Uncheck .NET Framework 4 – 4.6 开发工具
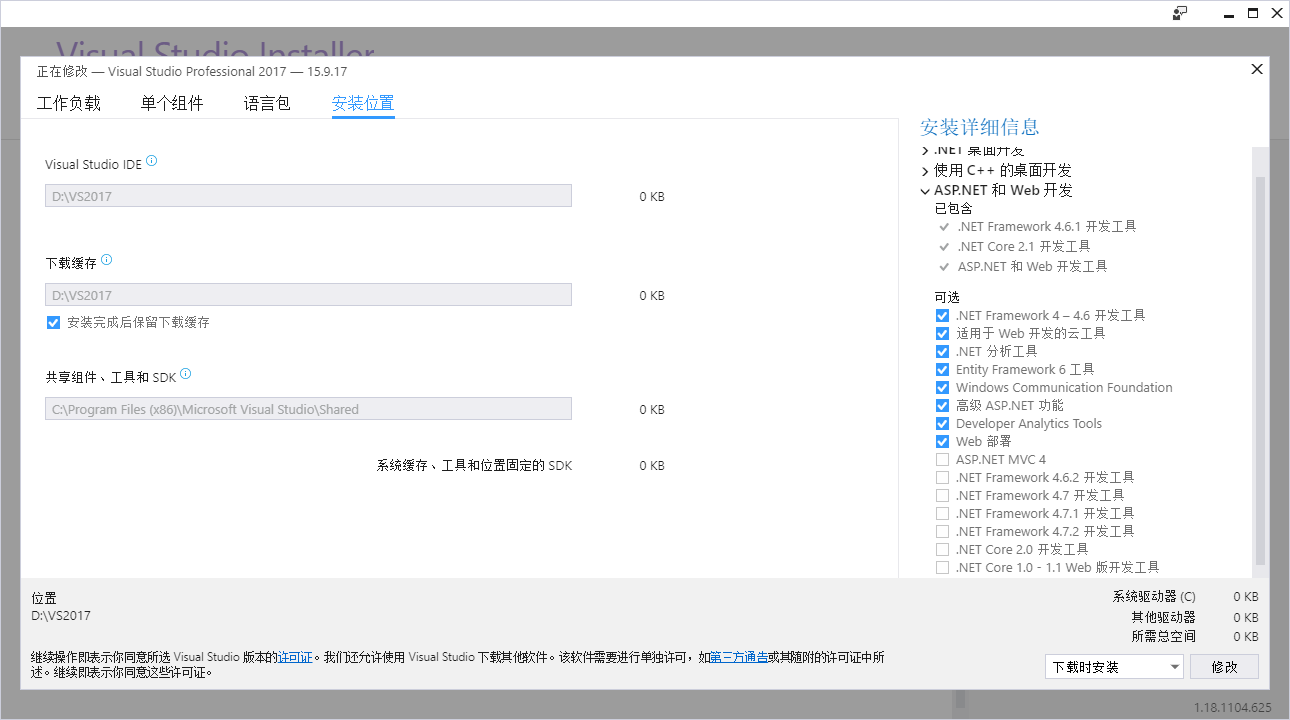This screenshot has height=720, width=1290. coord(942,315)
